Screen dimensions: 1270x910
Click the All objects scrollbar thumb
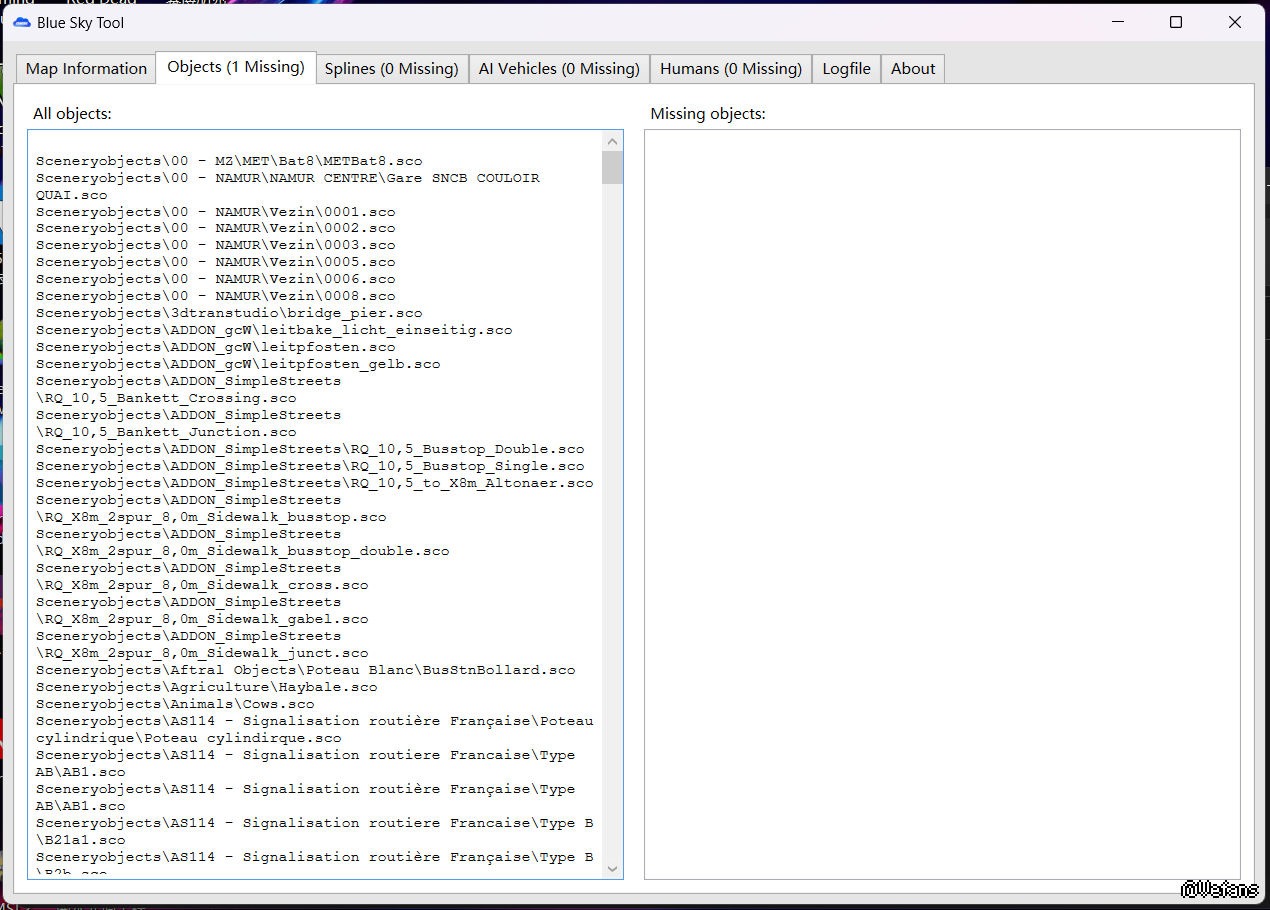(x=613, y=168)
